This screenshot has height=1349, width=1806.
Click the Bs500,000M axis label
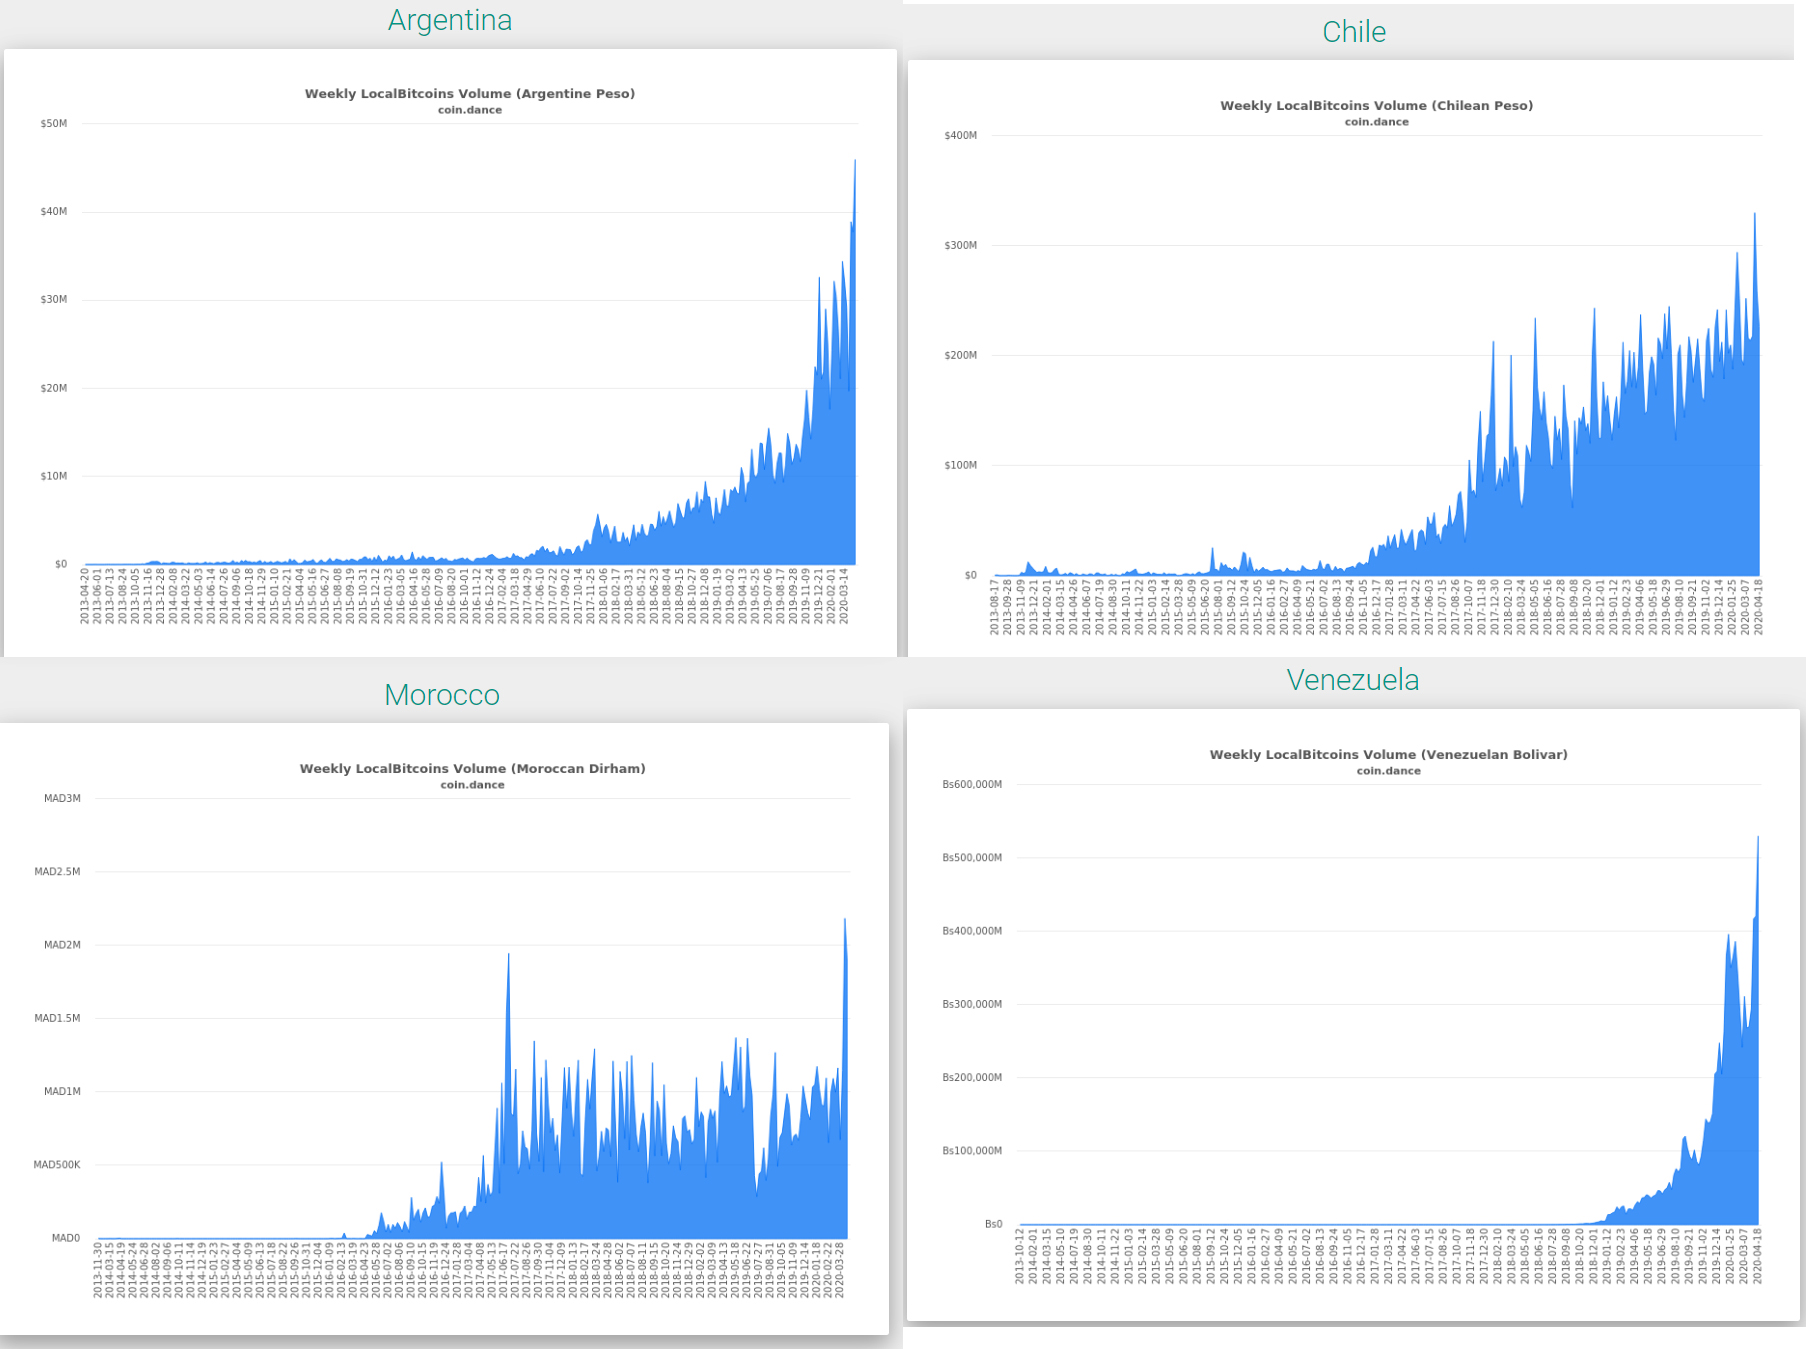[972, 858]
